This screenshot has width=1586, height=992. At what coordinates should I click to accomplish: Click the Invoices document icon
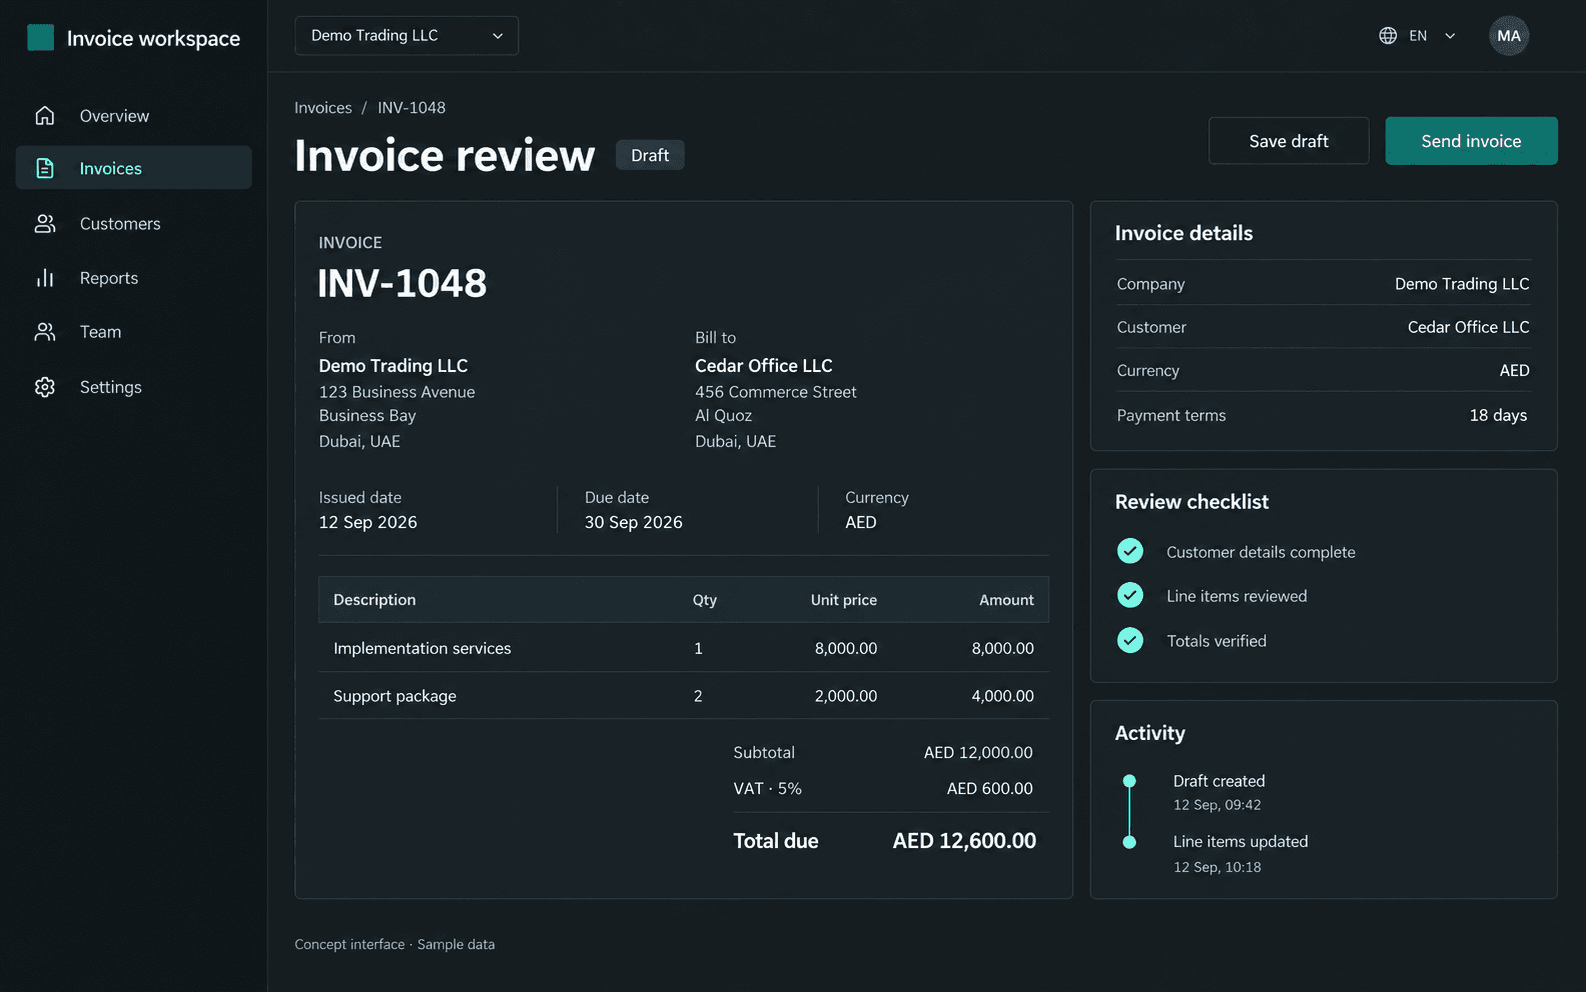pos(45,168)
